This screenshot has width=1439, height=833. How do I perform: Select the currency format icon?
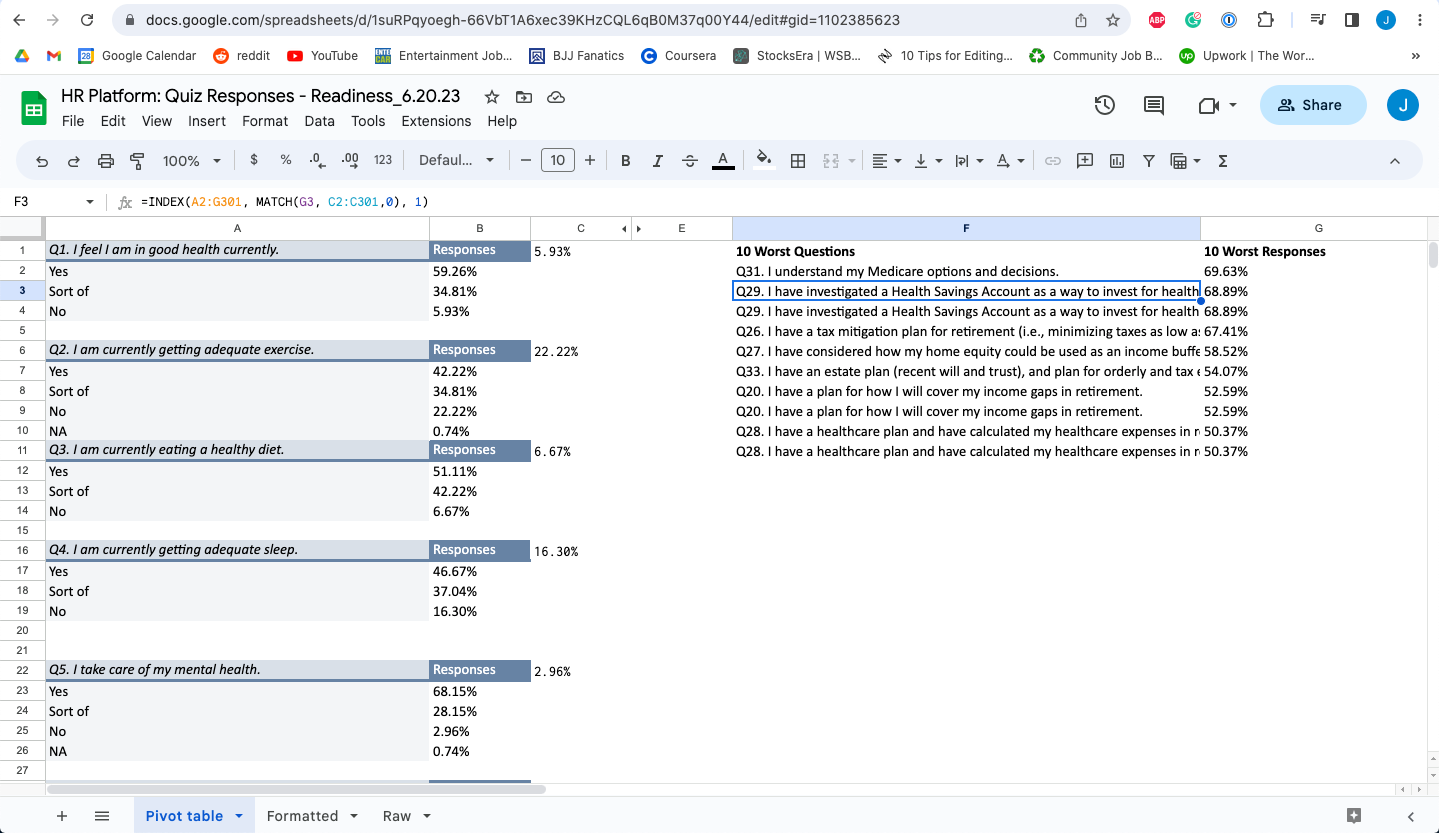[253, 160]
